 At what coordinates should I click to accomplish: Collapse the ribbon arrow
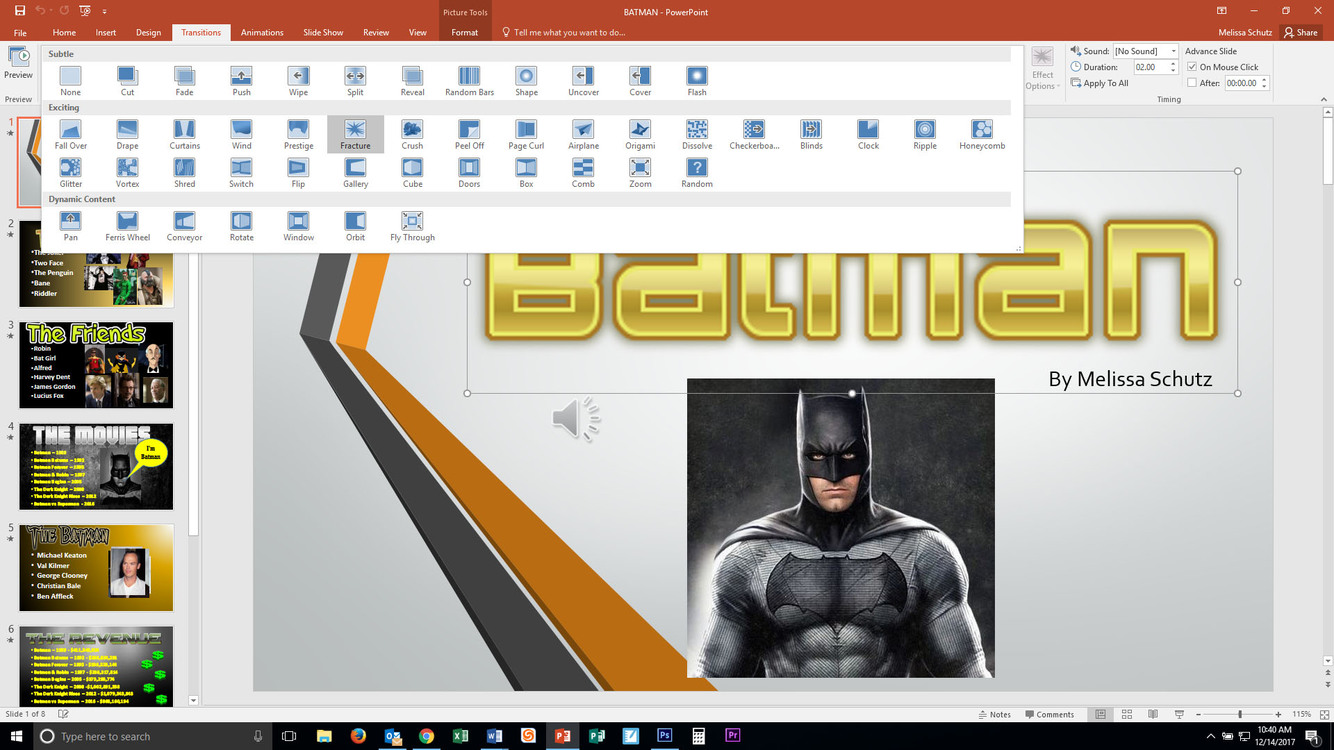(1325, 99)
